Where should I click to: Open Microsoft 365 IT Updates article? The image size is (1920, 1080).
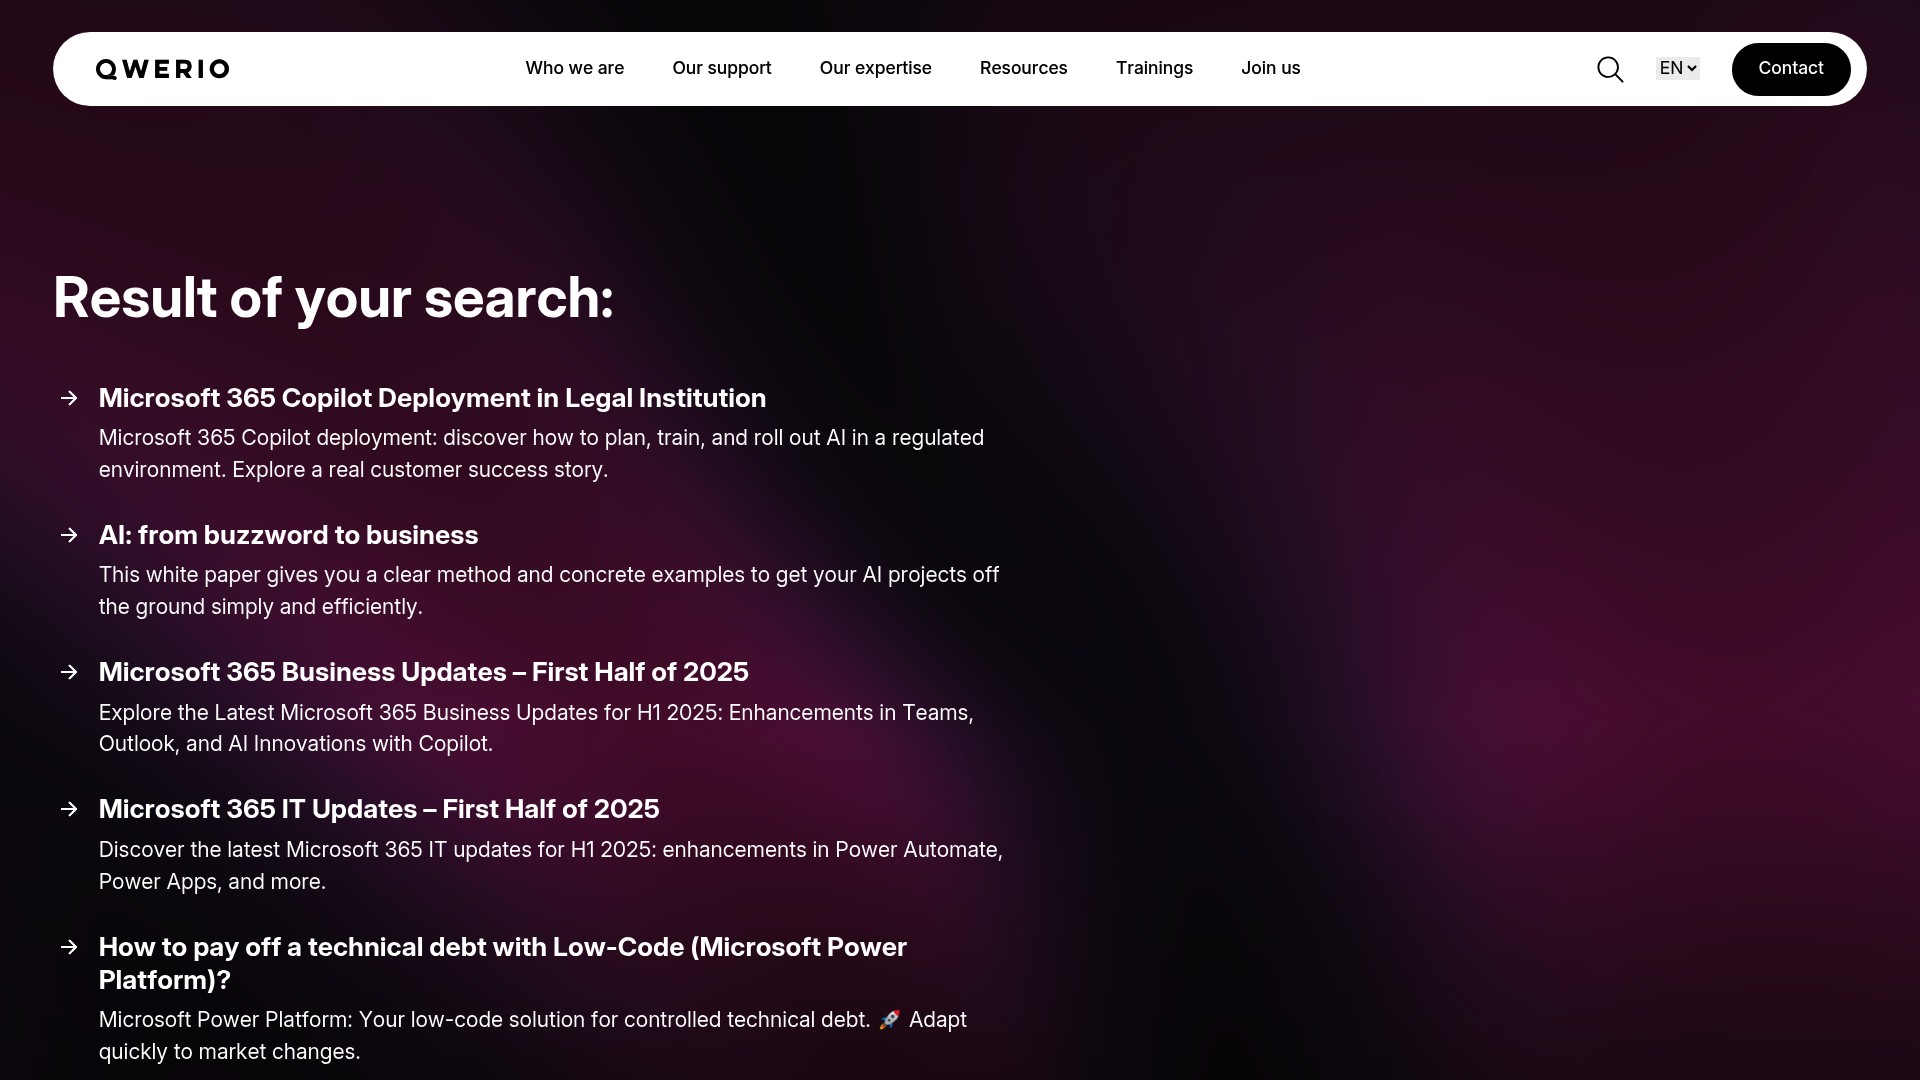379,809
